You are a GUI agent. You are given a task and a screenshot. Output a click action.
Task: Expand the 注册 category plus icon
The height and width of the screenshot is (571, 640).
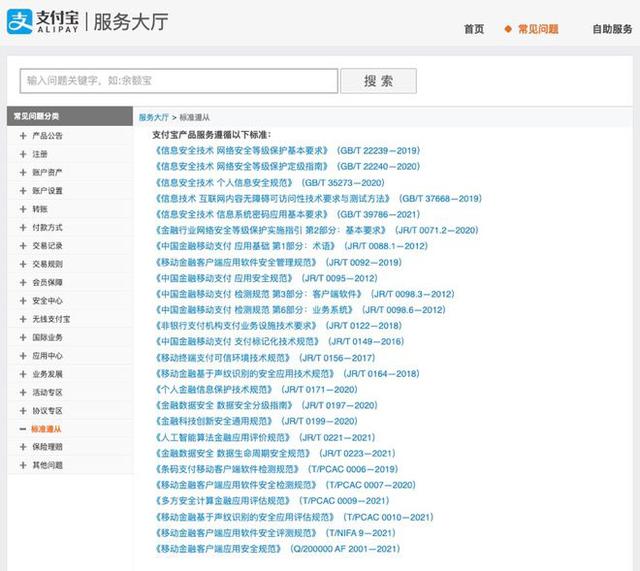point(23,154)
